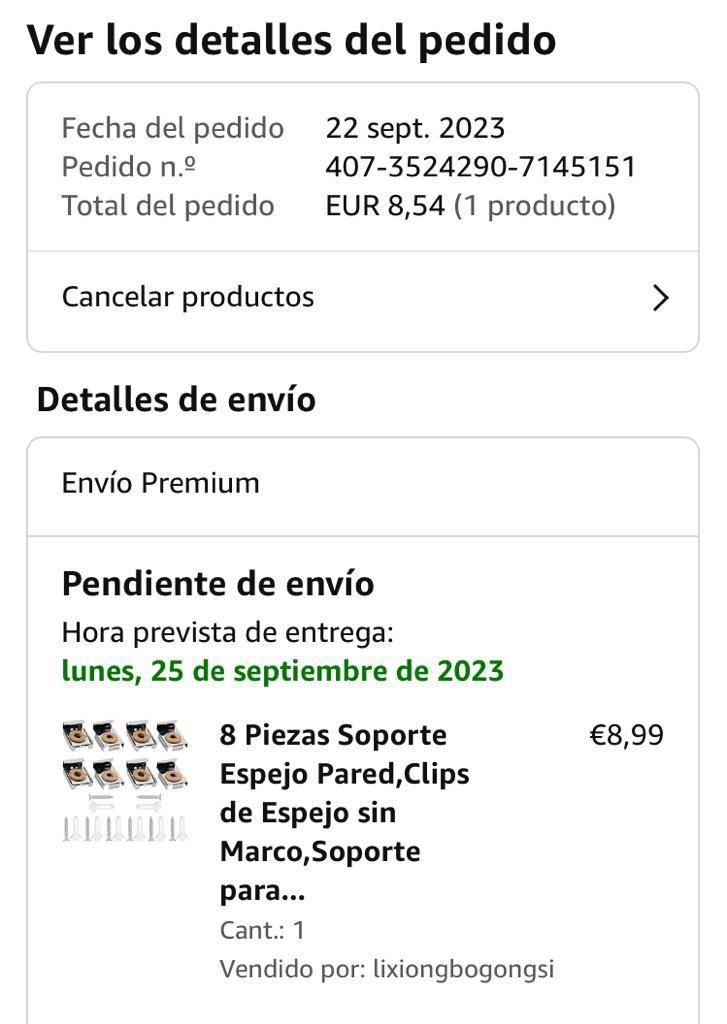The width and height of the screenshot is (727, 1024).
Task: Click the Hora prevista de entrega label
Action: pyautogui.click(x=228, y=632)
